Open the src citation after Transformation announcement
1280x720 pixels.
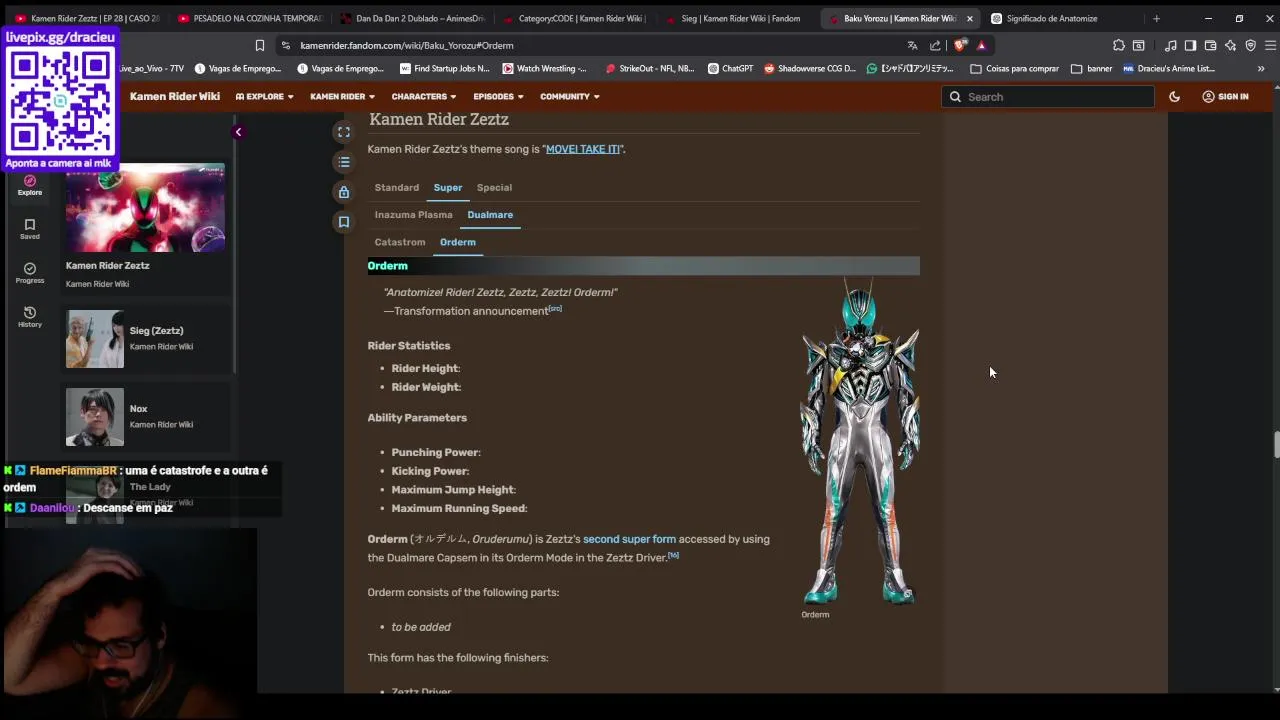(x=555, y=309)
